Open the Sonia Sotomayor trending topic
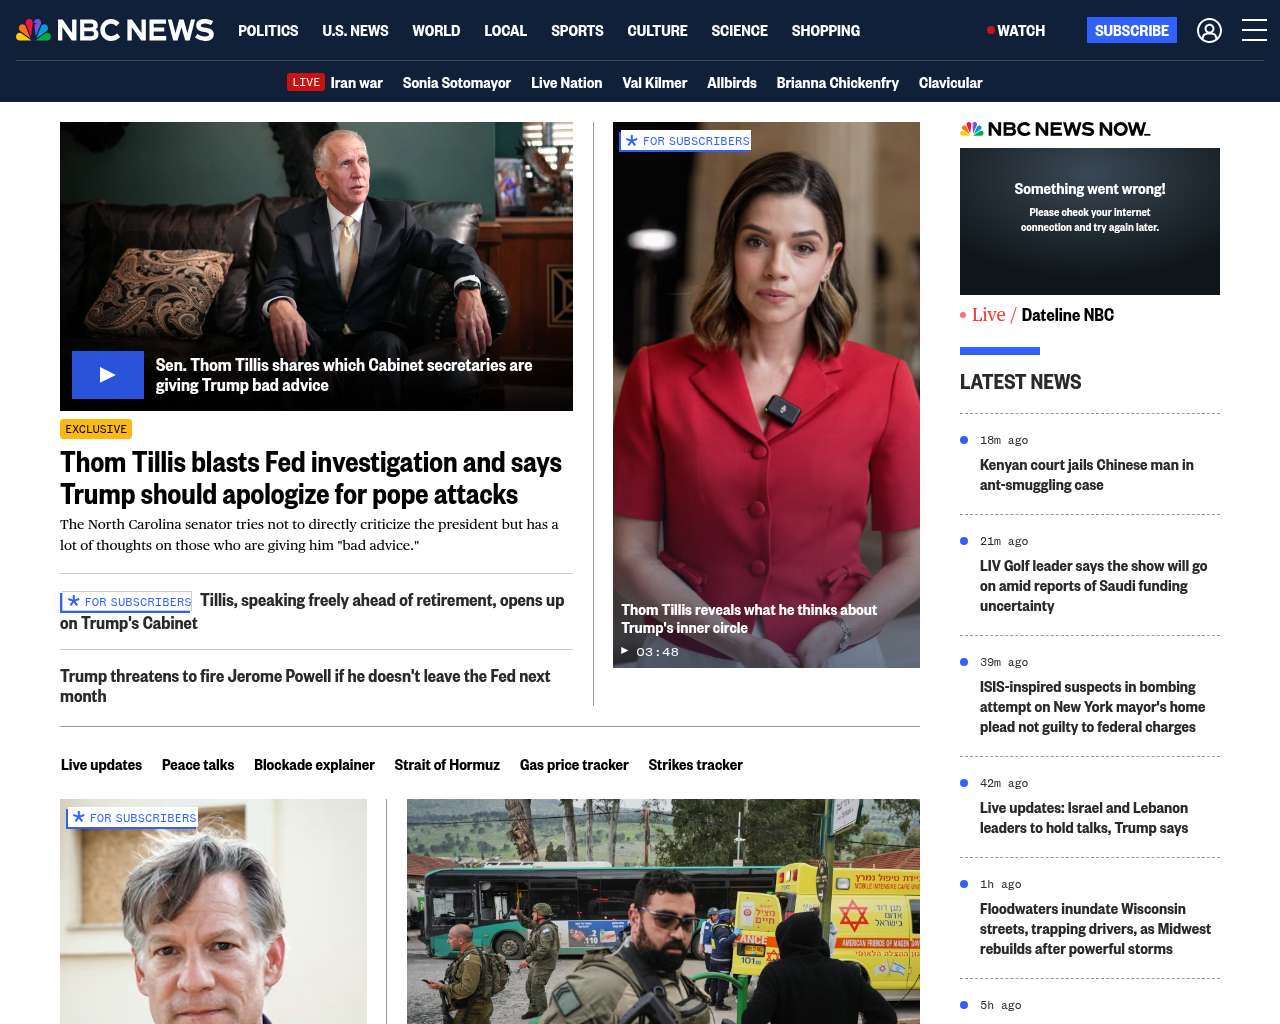Image resolution: width=1280 pixels, height=1024 pixels. click(x=456, y=83)
